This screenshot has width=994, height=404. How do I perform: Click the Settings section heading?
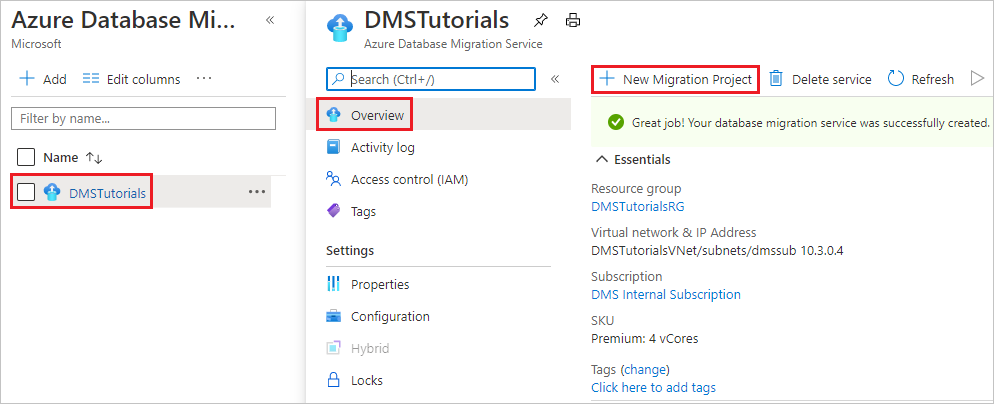tap(350, 251)
